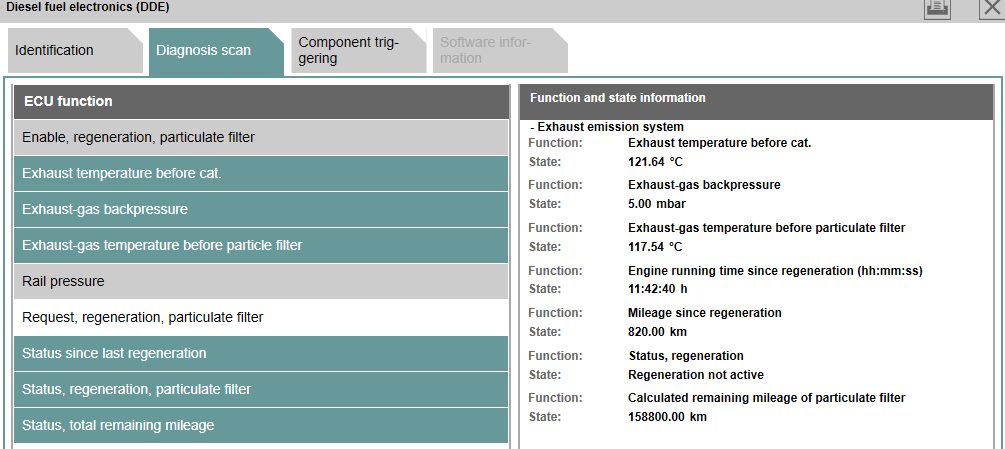Open the Software information tab
The width and height of the screenshot is (1005, 449).
pos(500,51)
